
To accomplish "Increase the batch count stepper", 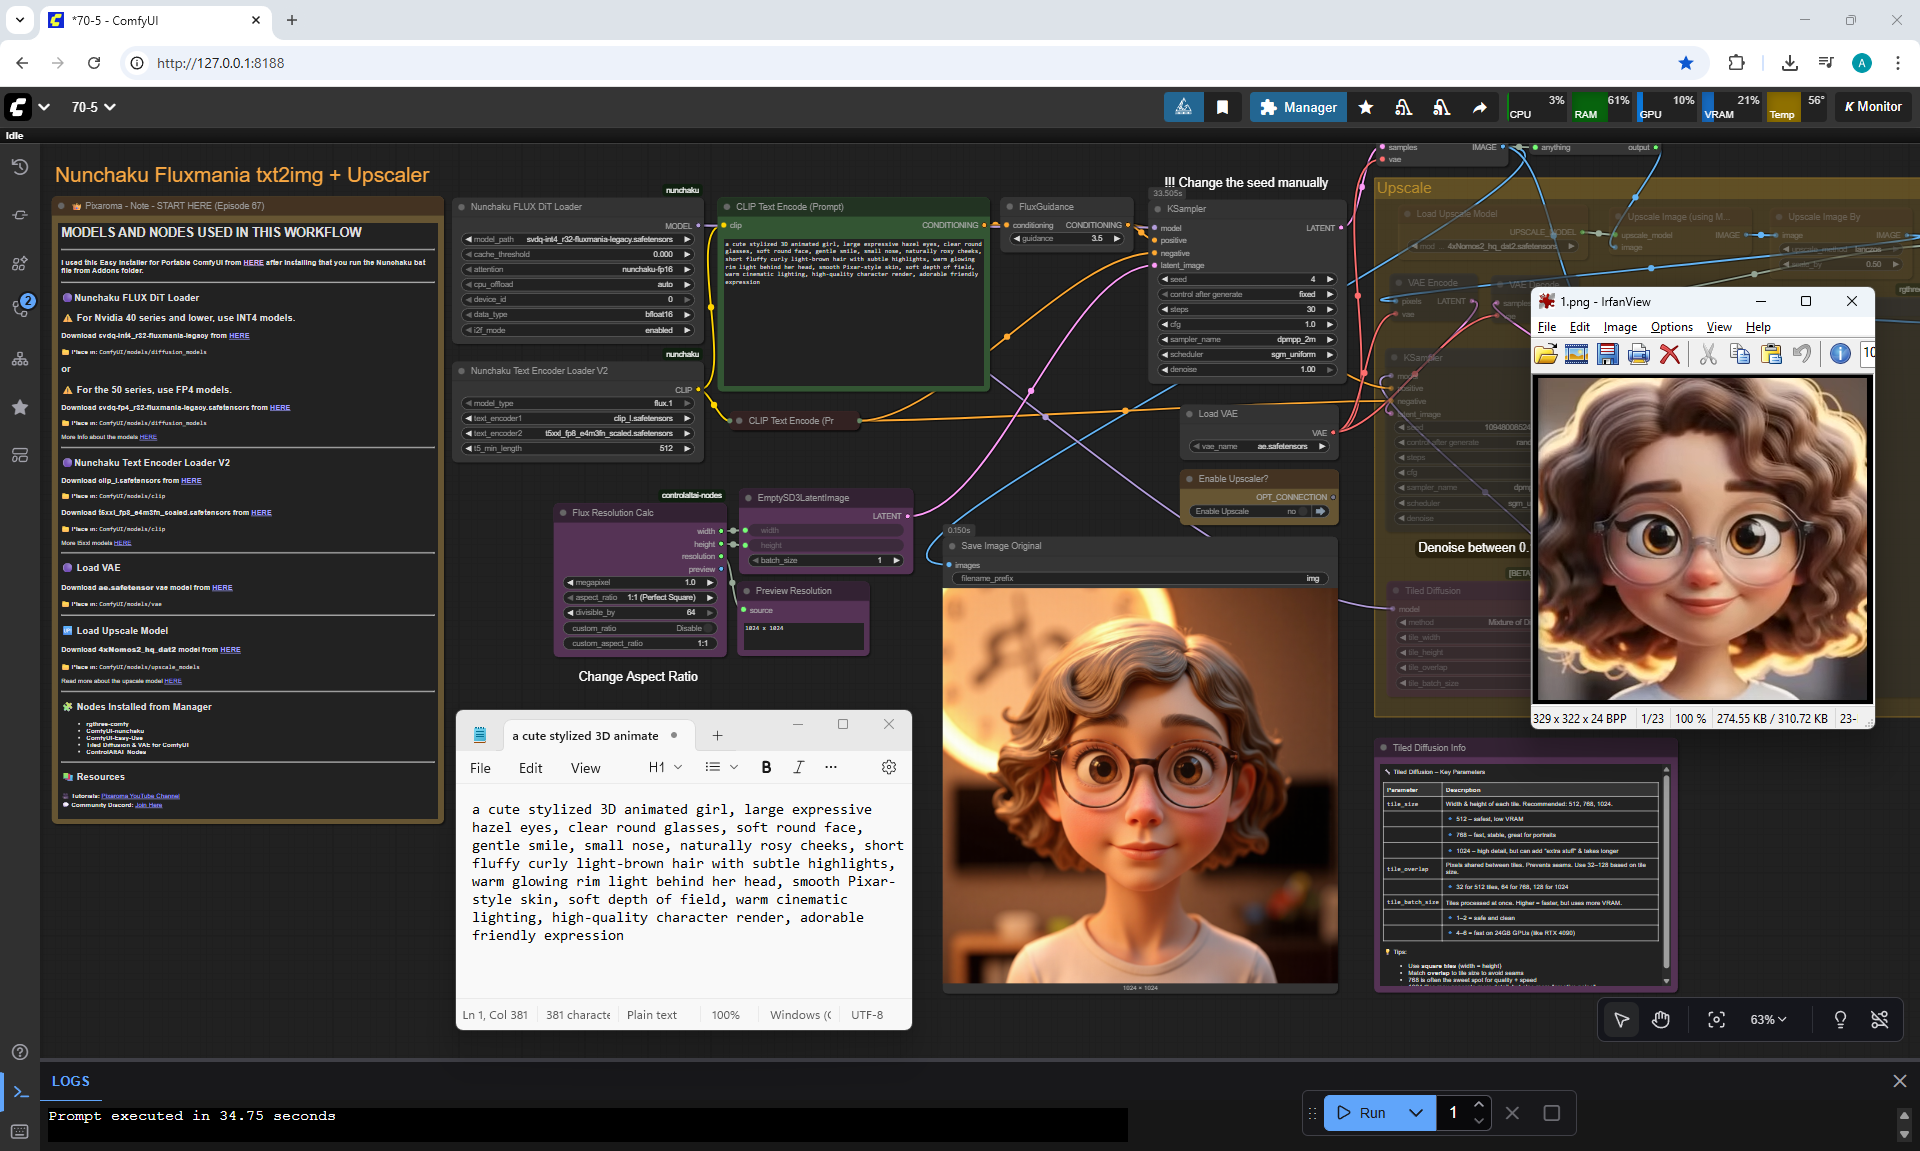I will [1478, 1105].
